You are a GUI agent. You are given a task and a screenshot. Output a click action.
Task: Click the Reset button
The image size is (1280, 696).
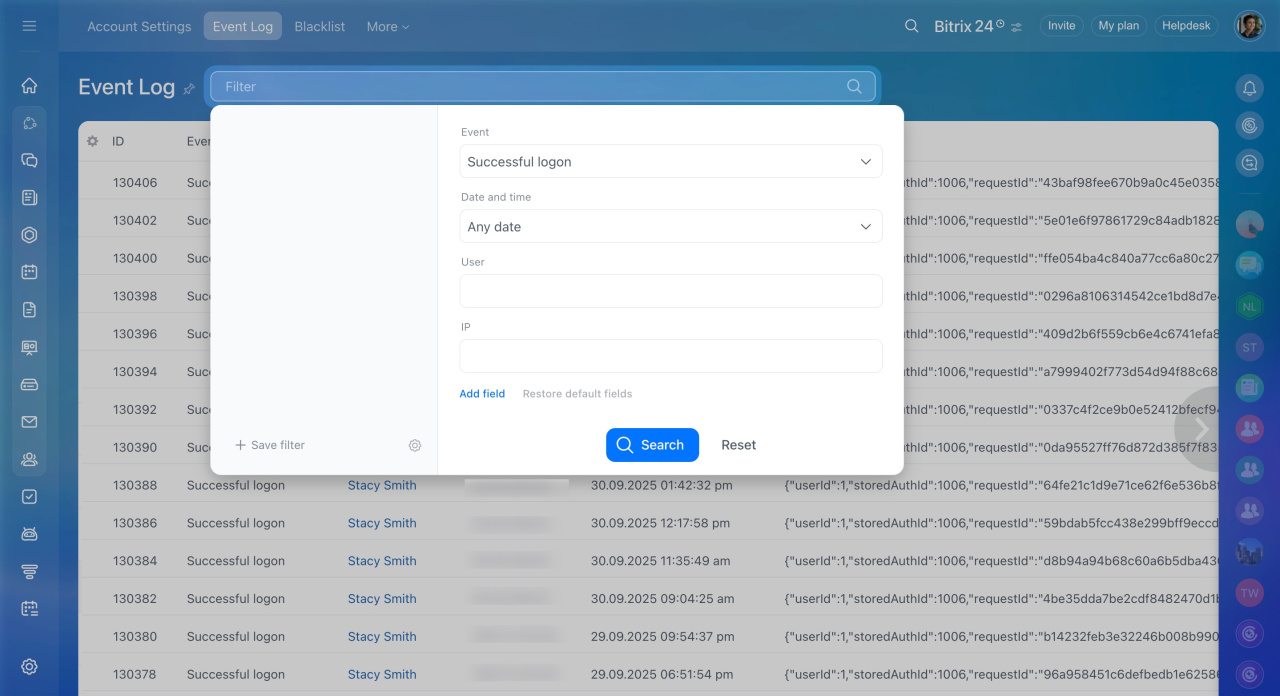point(738,445)
